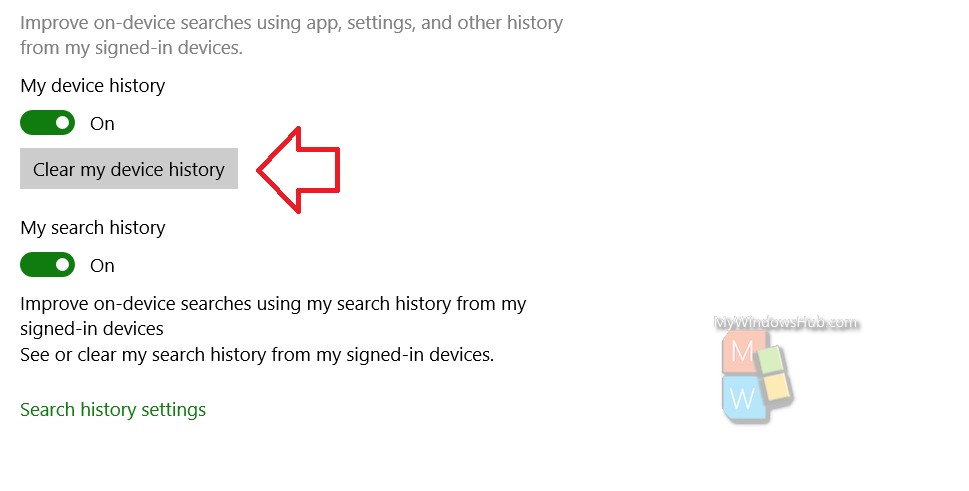Click the black line reading only 'signed-in devices'
Image resolution: width=969 pixels, height=491 pixels.
pyautogui.click(x=92, y=329)
